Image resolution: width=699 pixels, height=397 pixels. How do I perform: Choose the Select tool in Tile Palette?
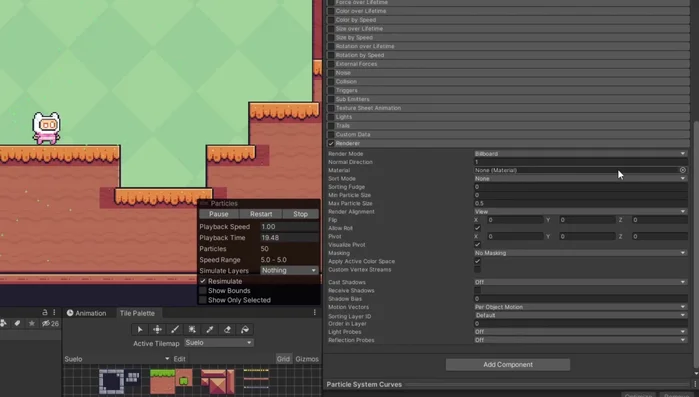(x=140, y=330)
